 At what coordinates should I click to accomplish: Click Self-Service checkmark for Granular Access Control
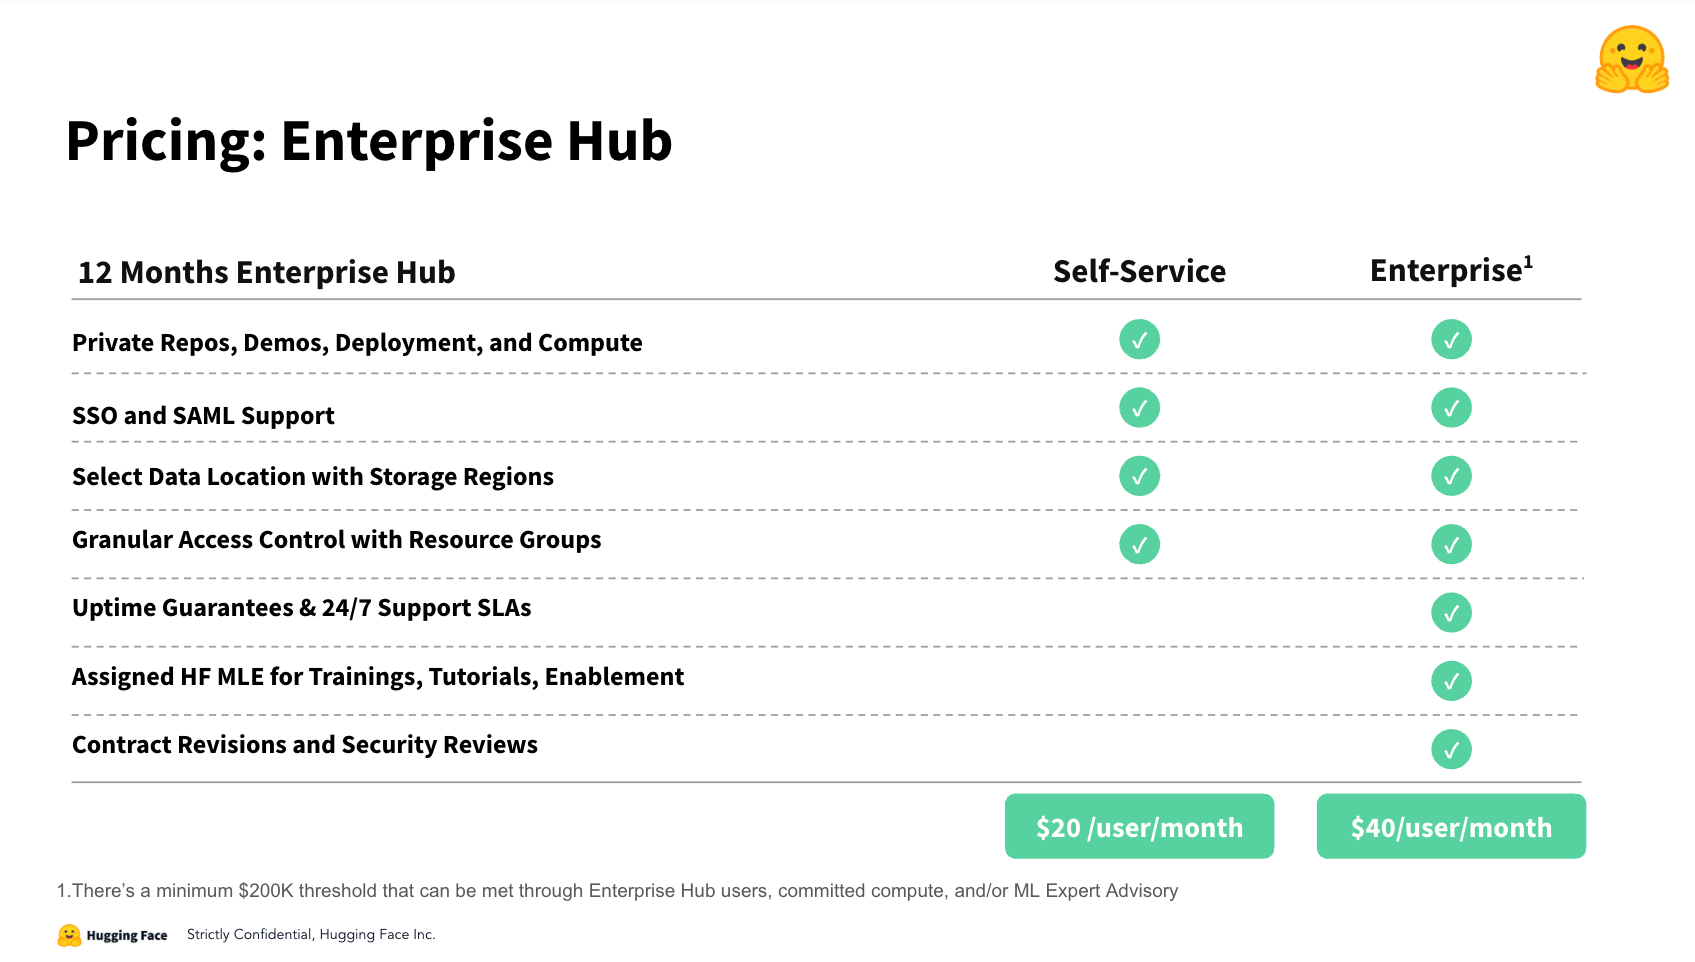click(1139, 545)
